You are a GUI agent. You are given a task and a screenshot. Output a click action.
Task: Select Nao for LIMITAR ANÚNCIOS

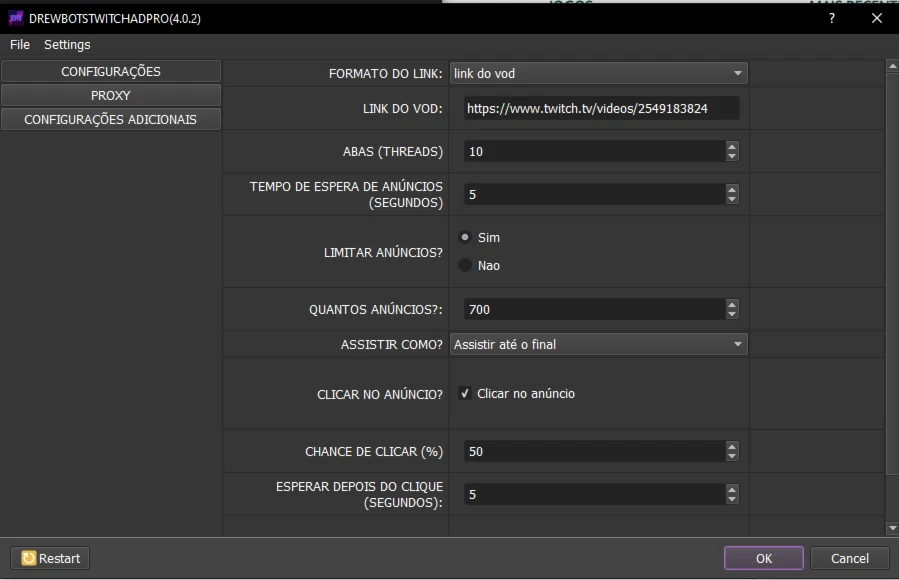[x=465, y=265]
